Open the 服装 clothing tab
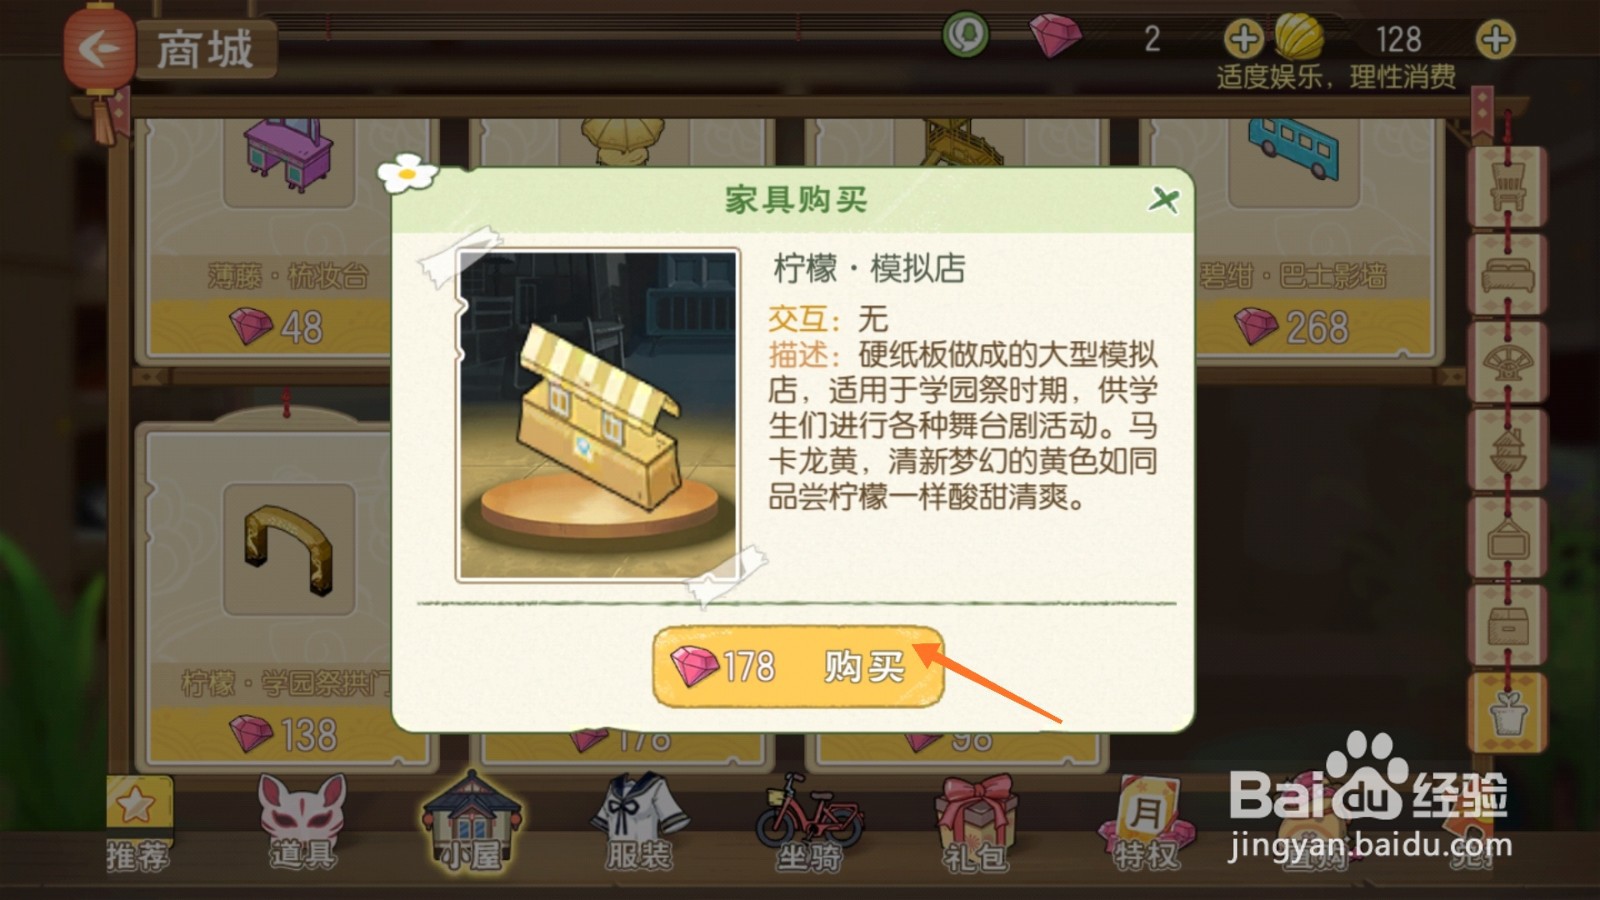1600x900 pixels. click(639, 825)
